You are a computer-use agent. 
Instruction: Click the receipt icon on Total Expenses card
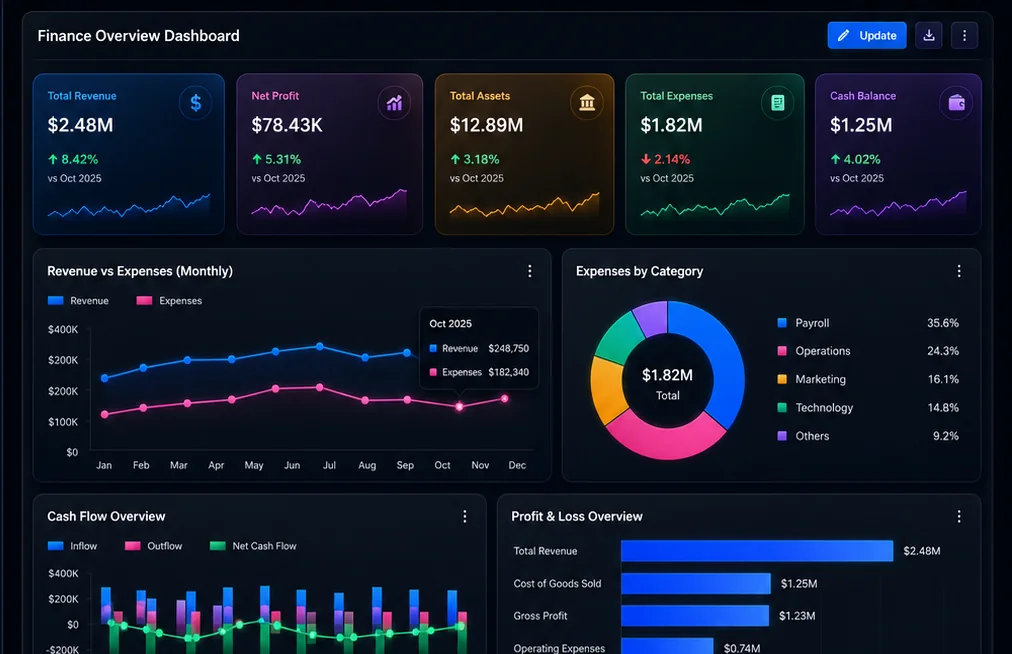(x=778, y=103)
